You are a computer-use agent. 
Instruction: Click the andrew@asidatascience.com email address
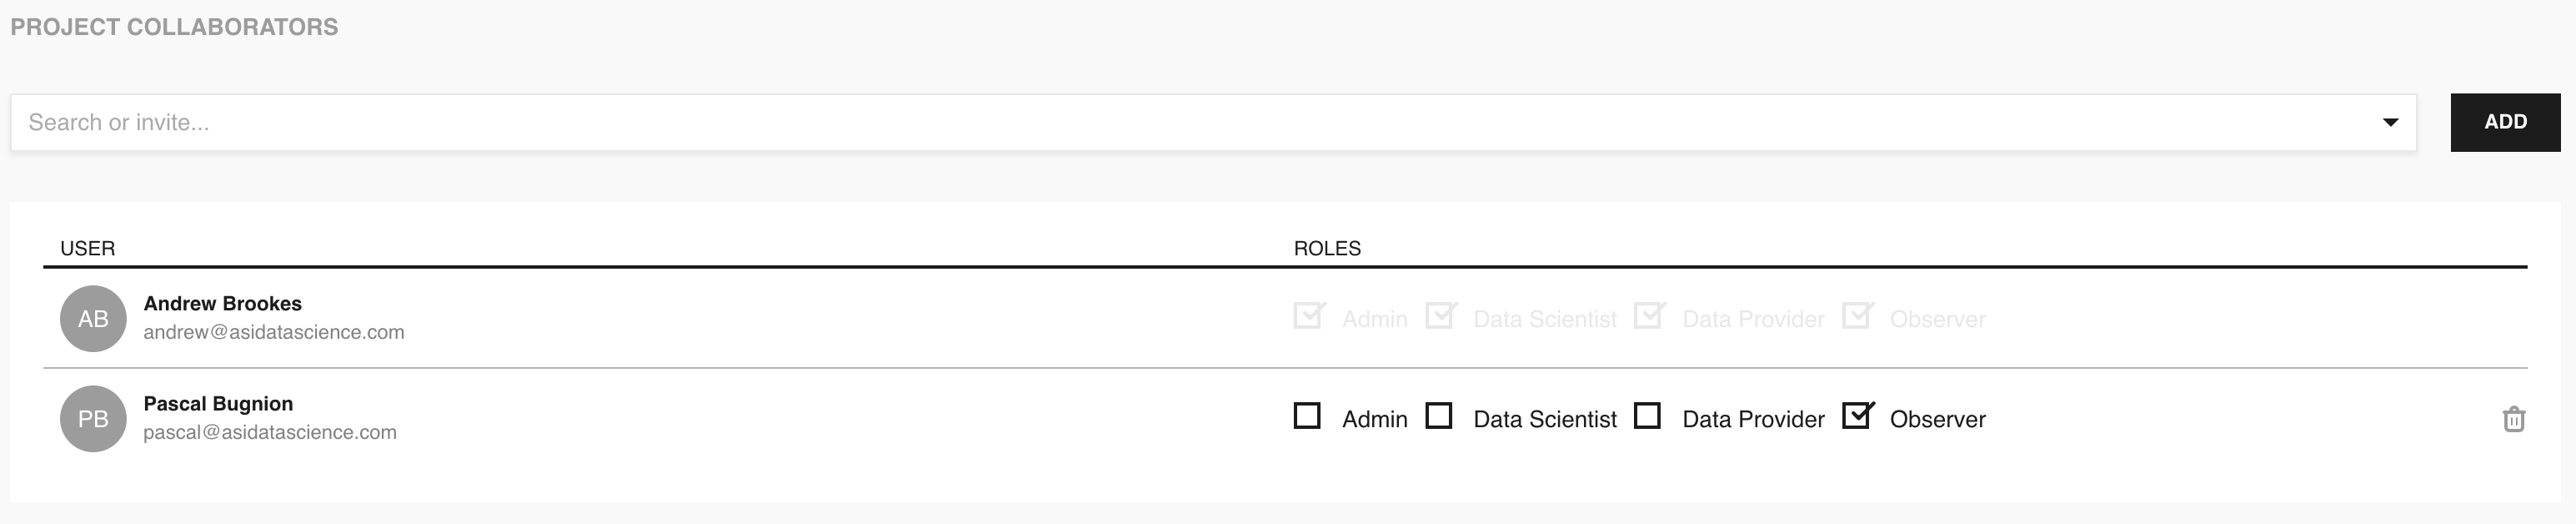point(273,333)
